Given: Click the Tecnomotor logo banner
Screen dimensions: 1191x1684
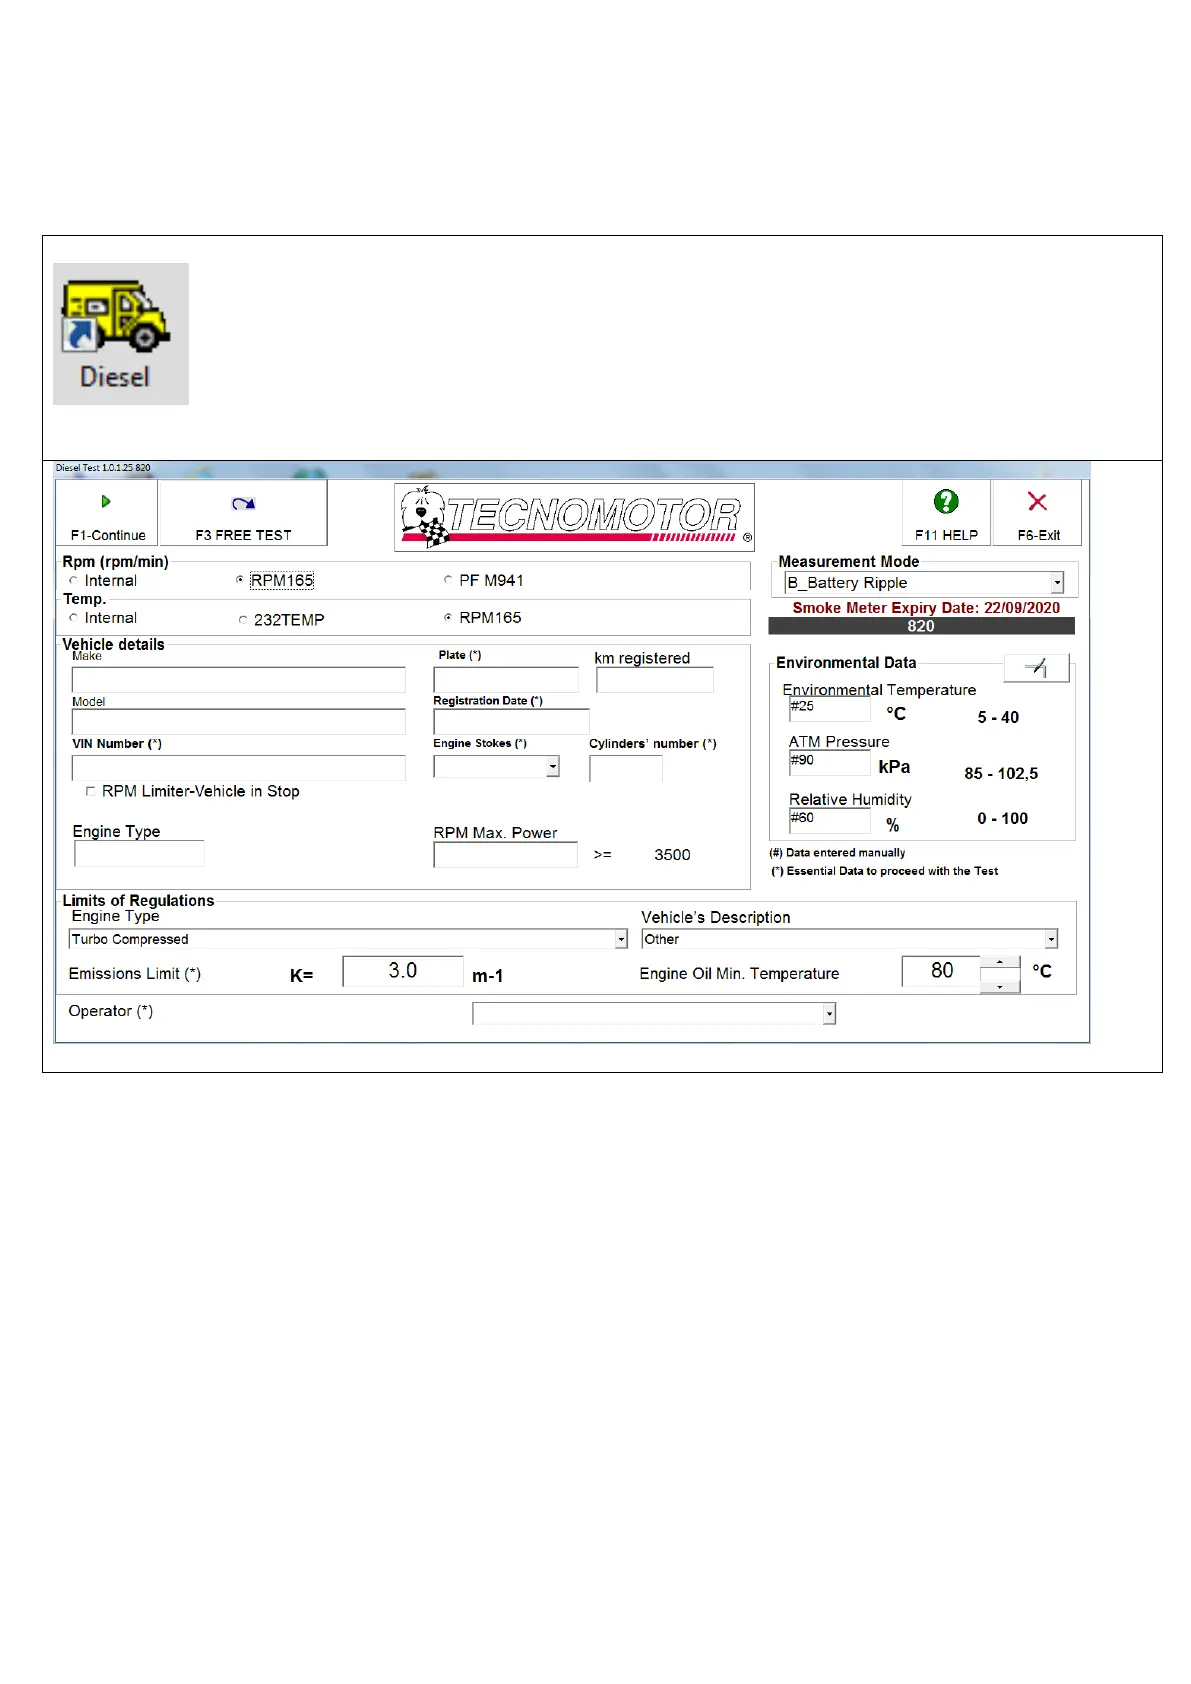Looking at the screenshot, I should (574, 518).
